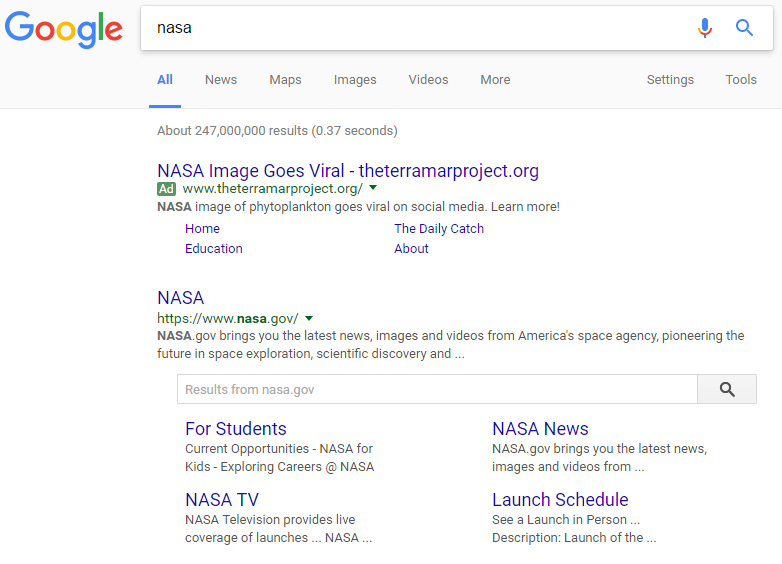Expand the dropdown arrow beside nasa.gov URL

pos(309,319)
